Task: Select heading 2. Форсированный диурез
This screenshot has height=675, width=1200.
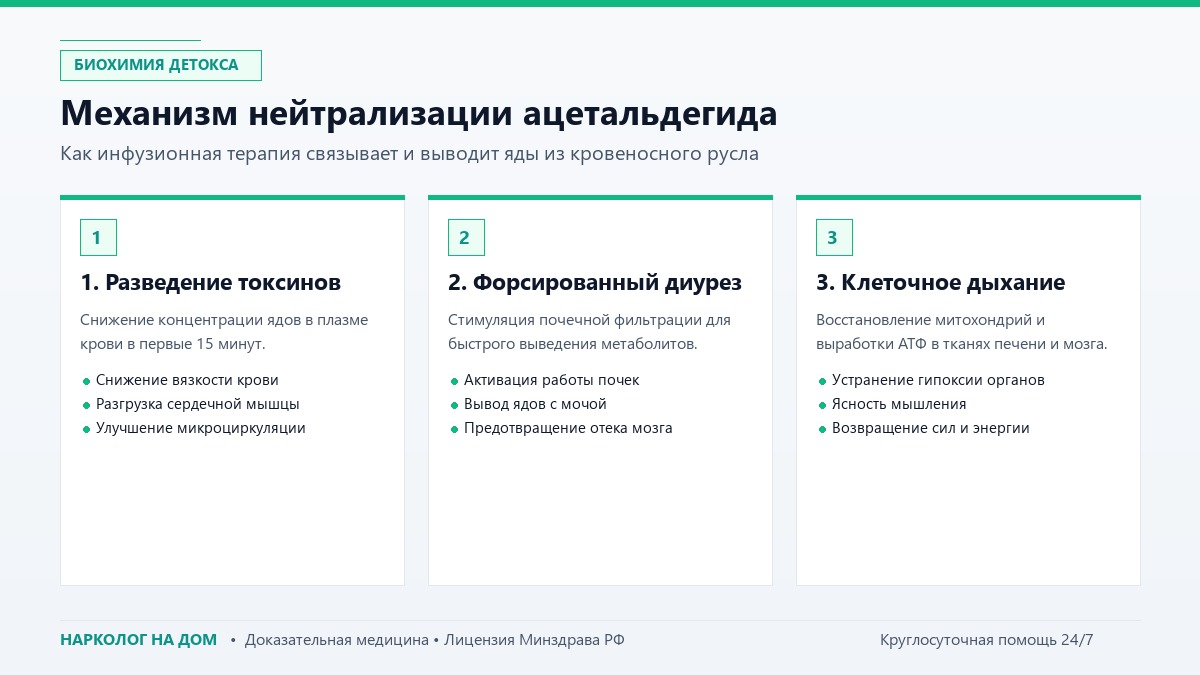Action: (595, 283)
